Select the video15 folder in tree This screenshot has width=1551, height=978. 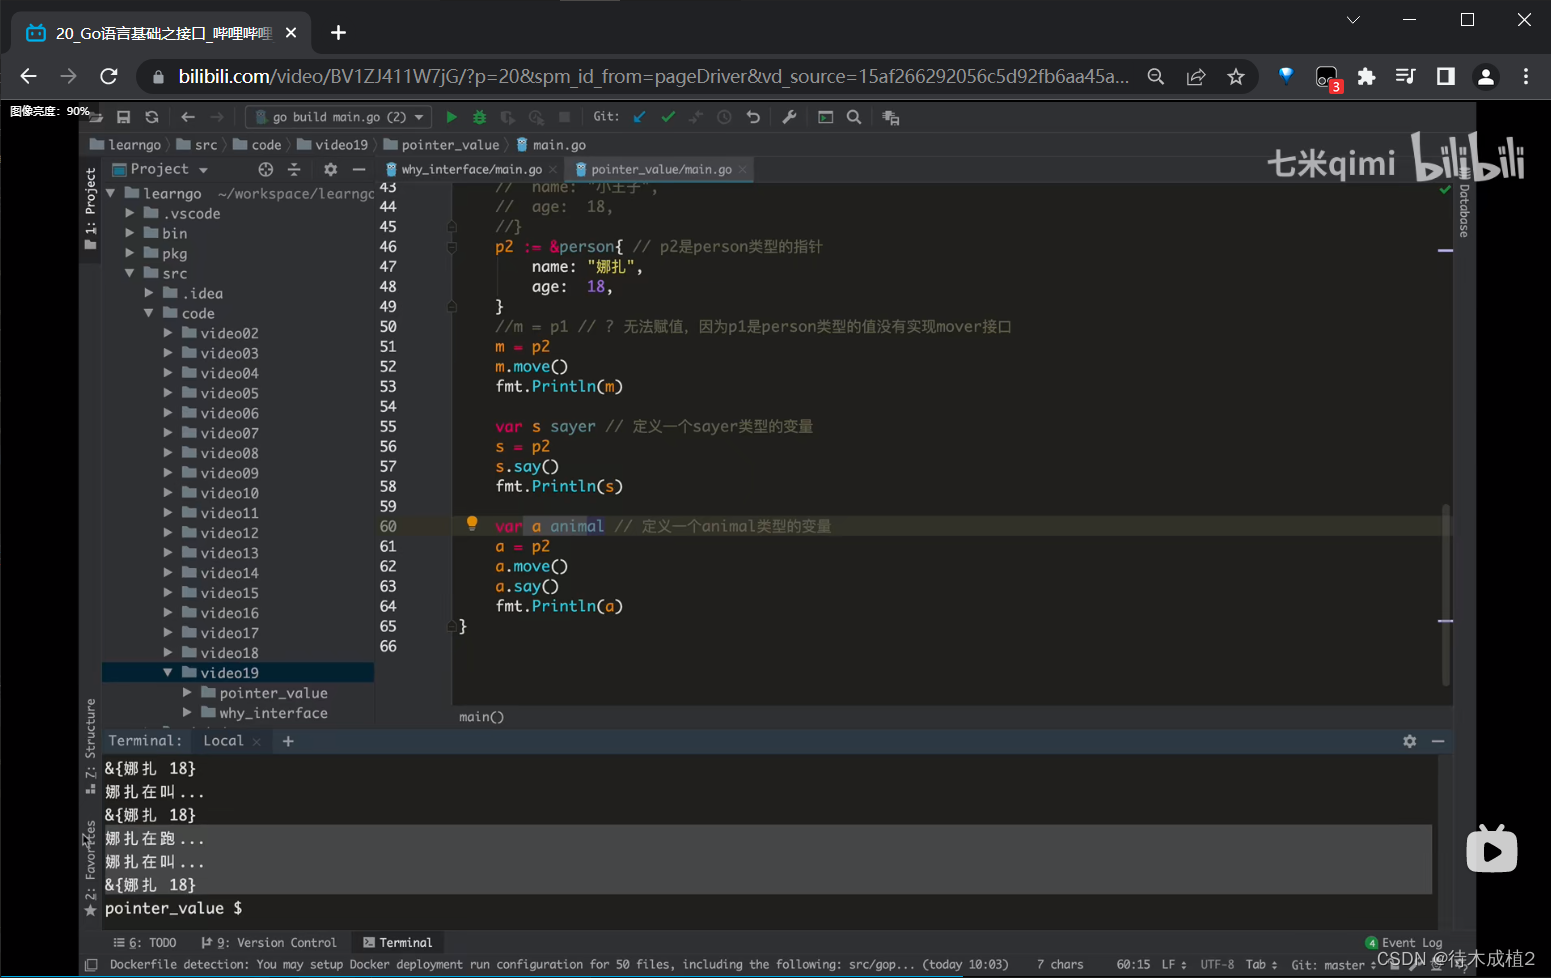229,593
